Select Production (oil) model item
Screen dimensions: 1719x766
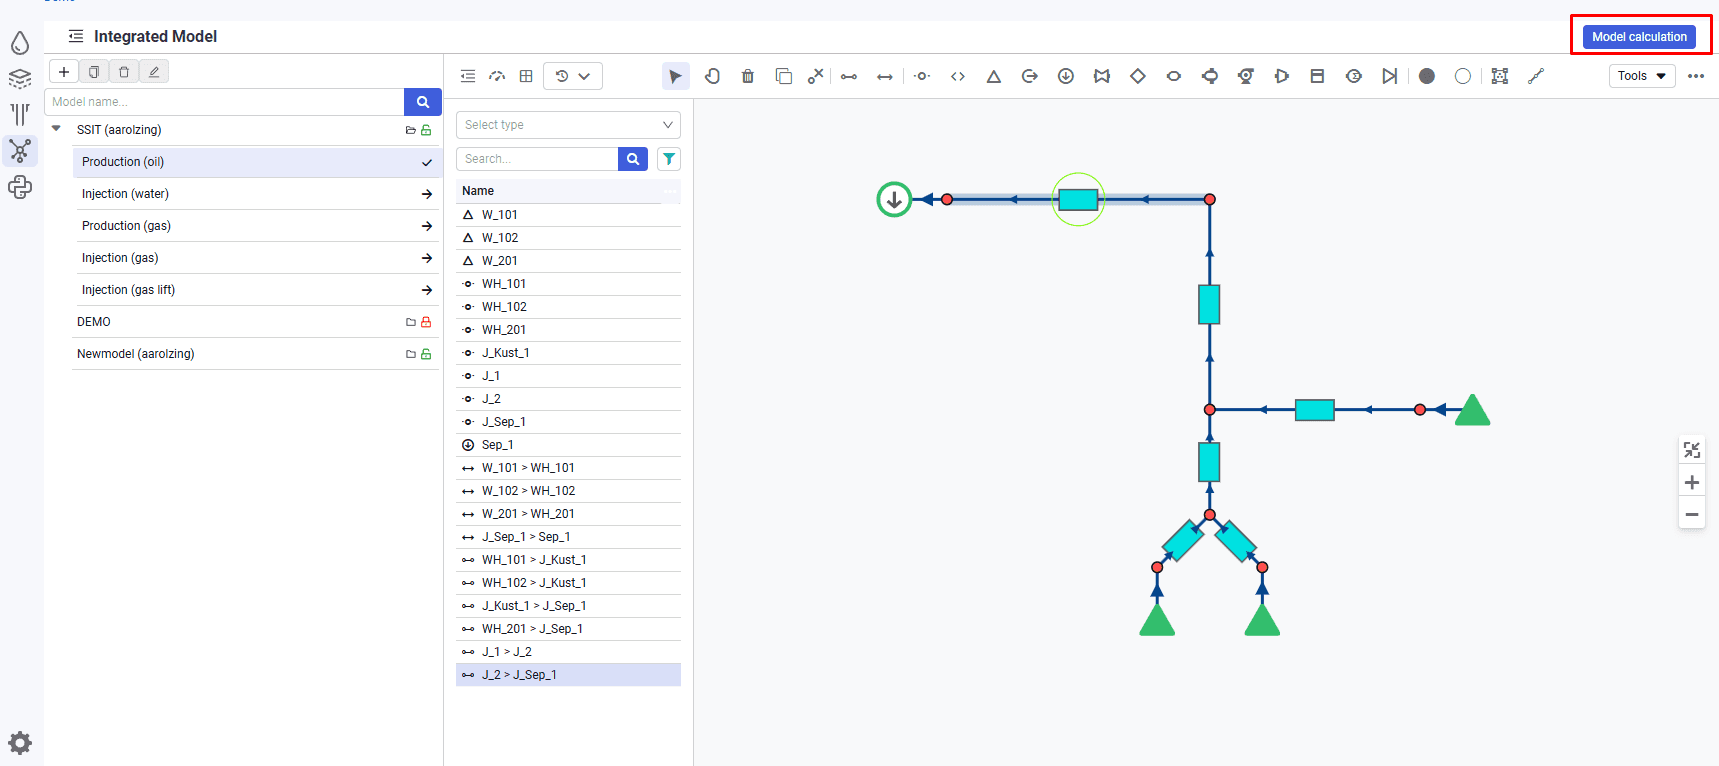[x=256, y=162]
